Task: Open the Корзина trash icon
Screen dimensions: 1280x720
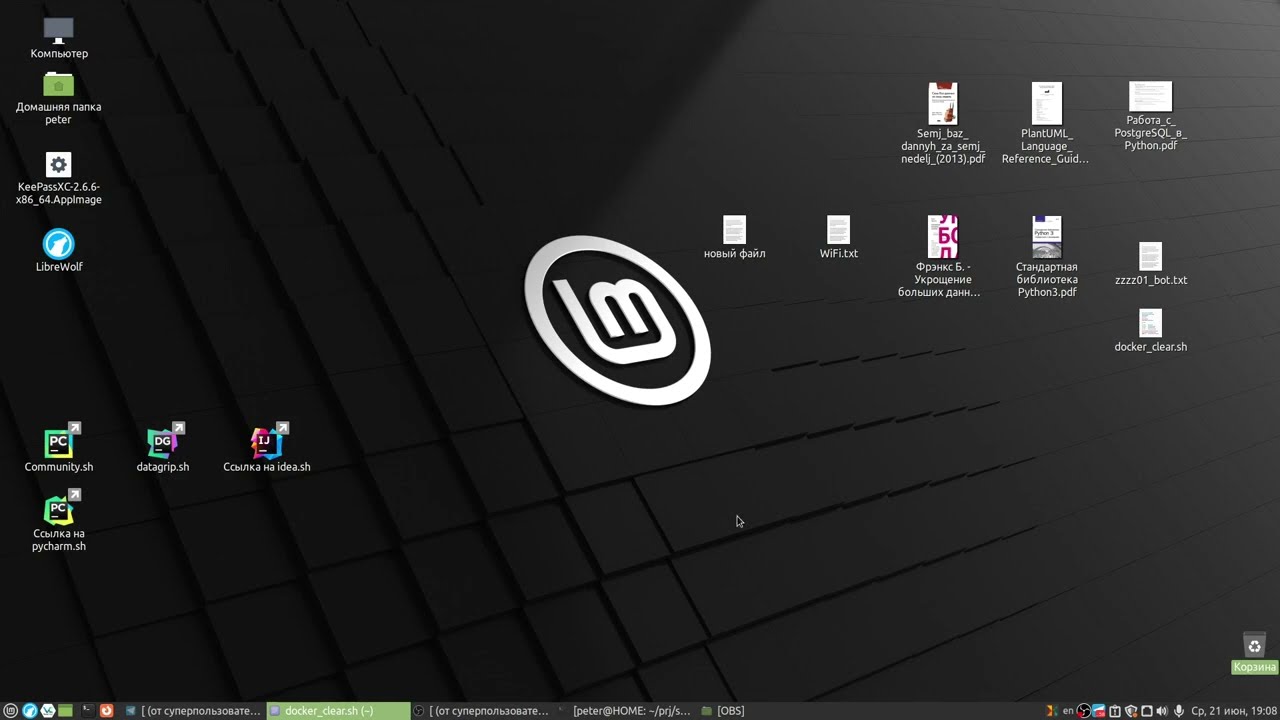Action: click(1255, 652)
